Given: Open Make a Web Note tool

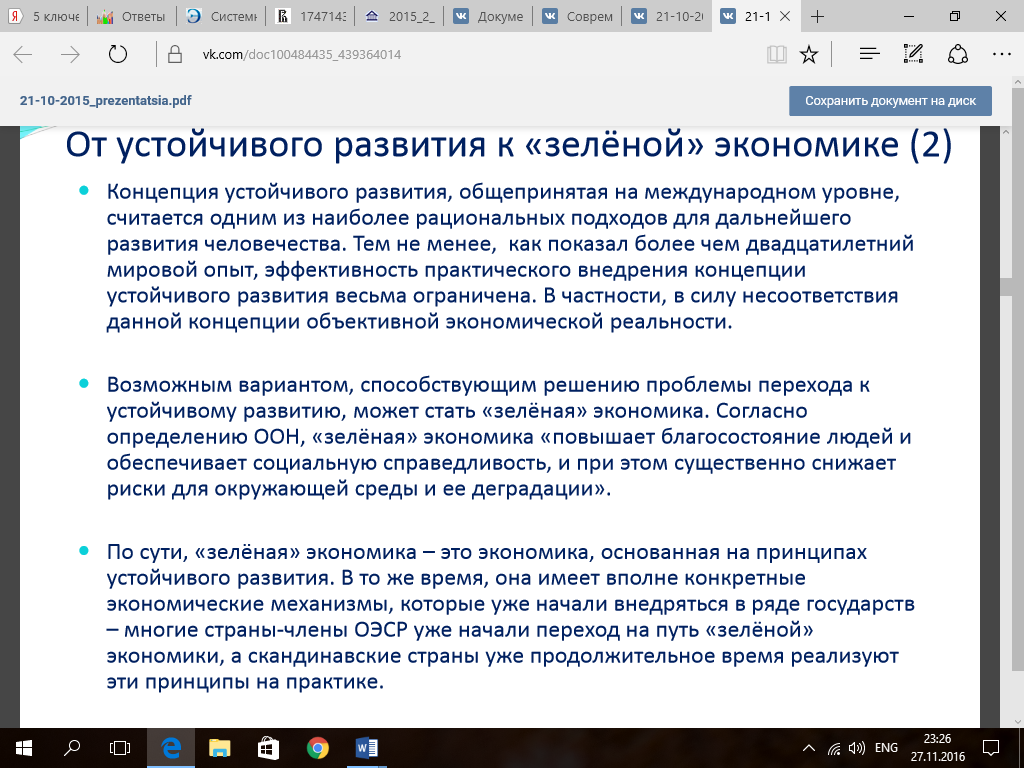Looking at the screenshot, I should coord(913,55).
